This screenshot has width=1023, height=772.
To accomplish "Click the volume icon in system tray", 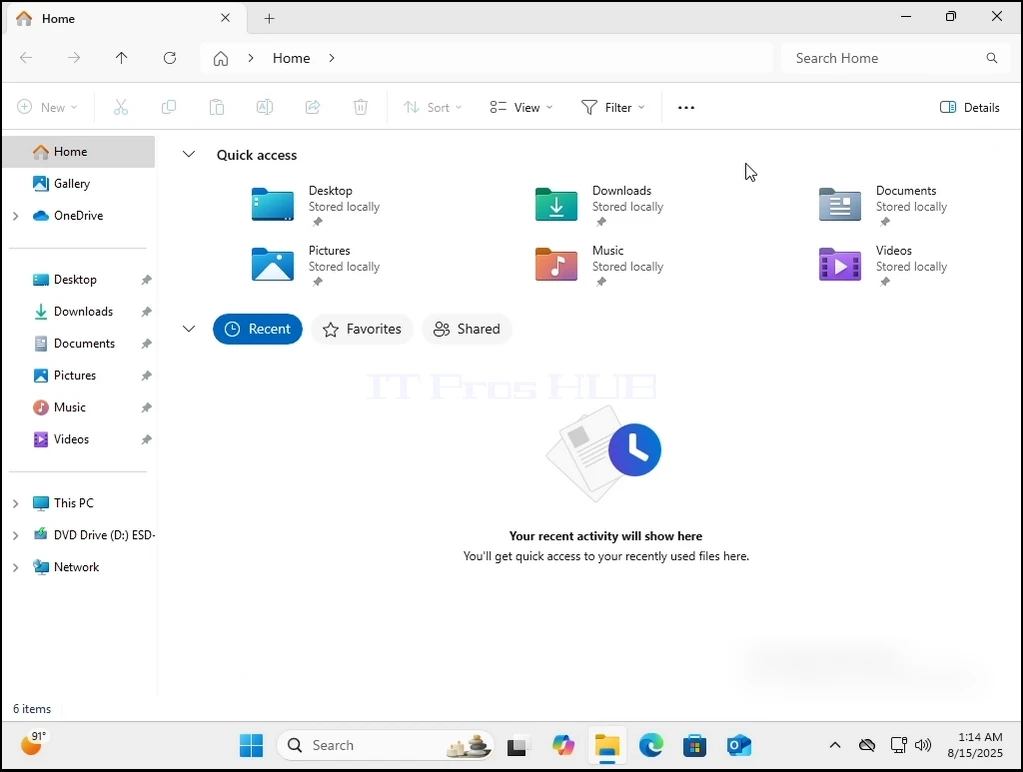I will [x=923, y=745].
